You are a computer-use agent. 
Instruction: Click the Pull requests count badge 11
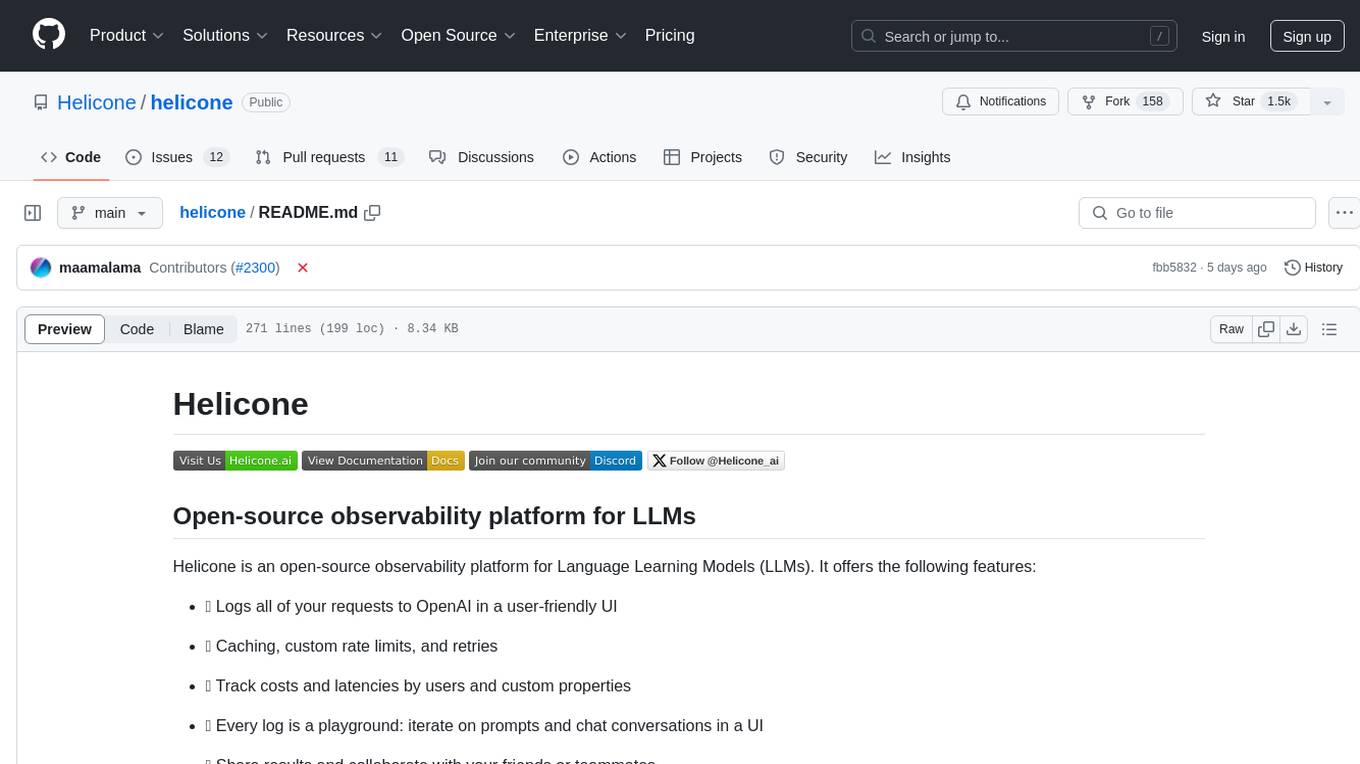391,157
